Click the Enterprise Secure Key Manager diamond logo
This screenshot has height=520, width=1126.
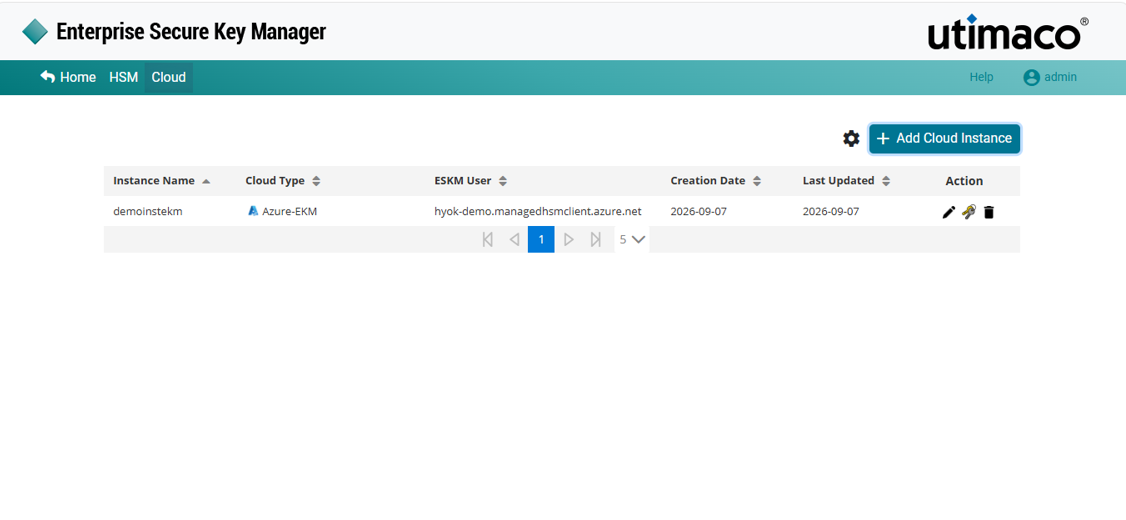(x=35, y=32)
